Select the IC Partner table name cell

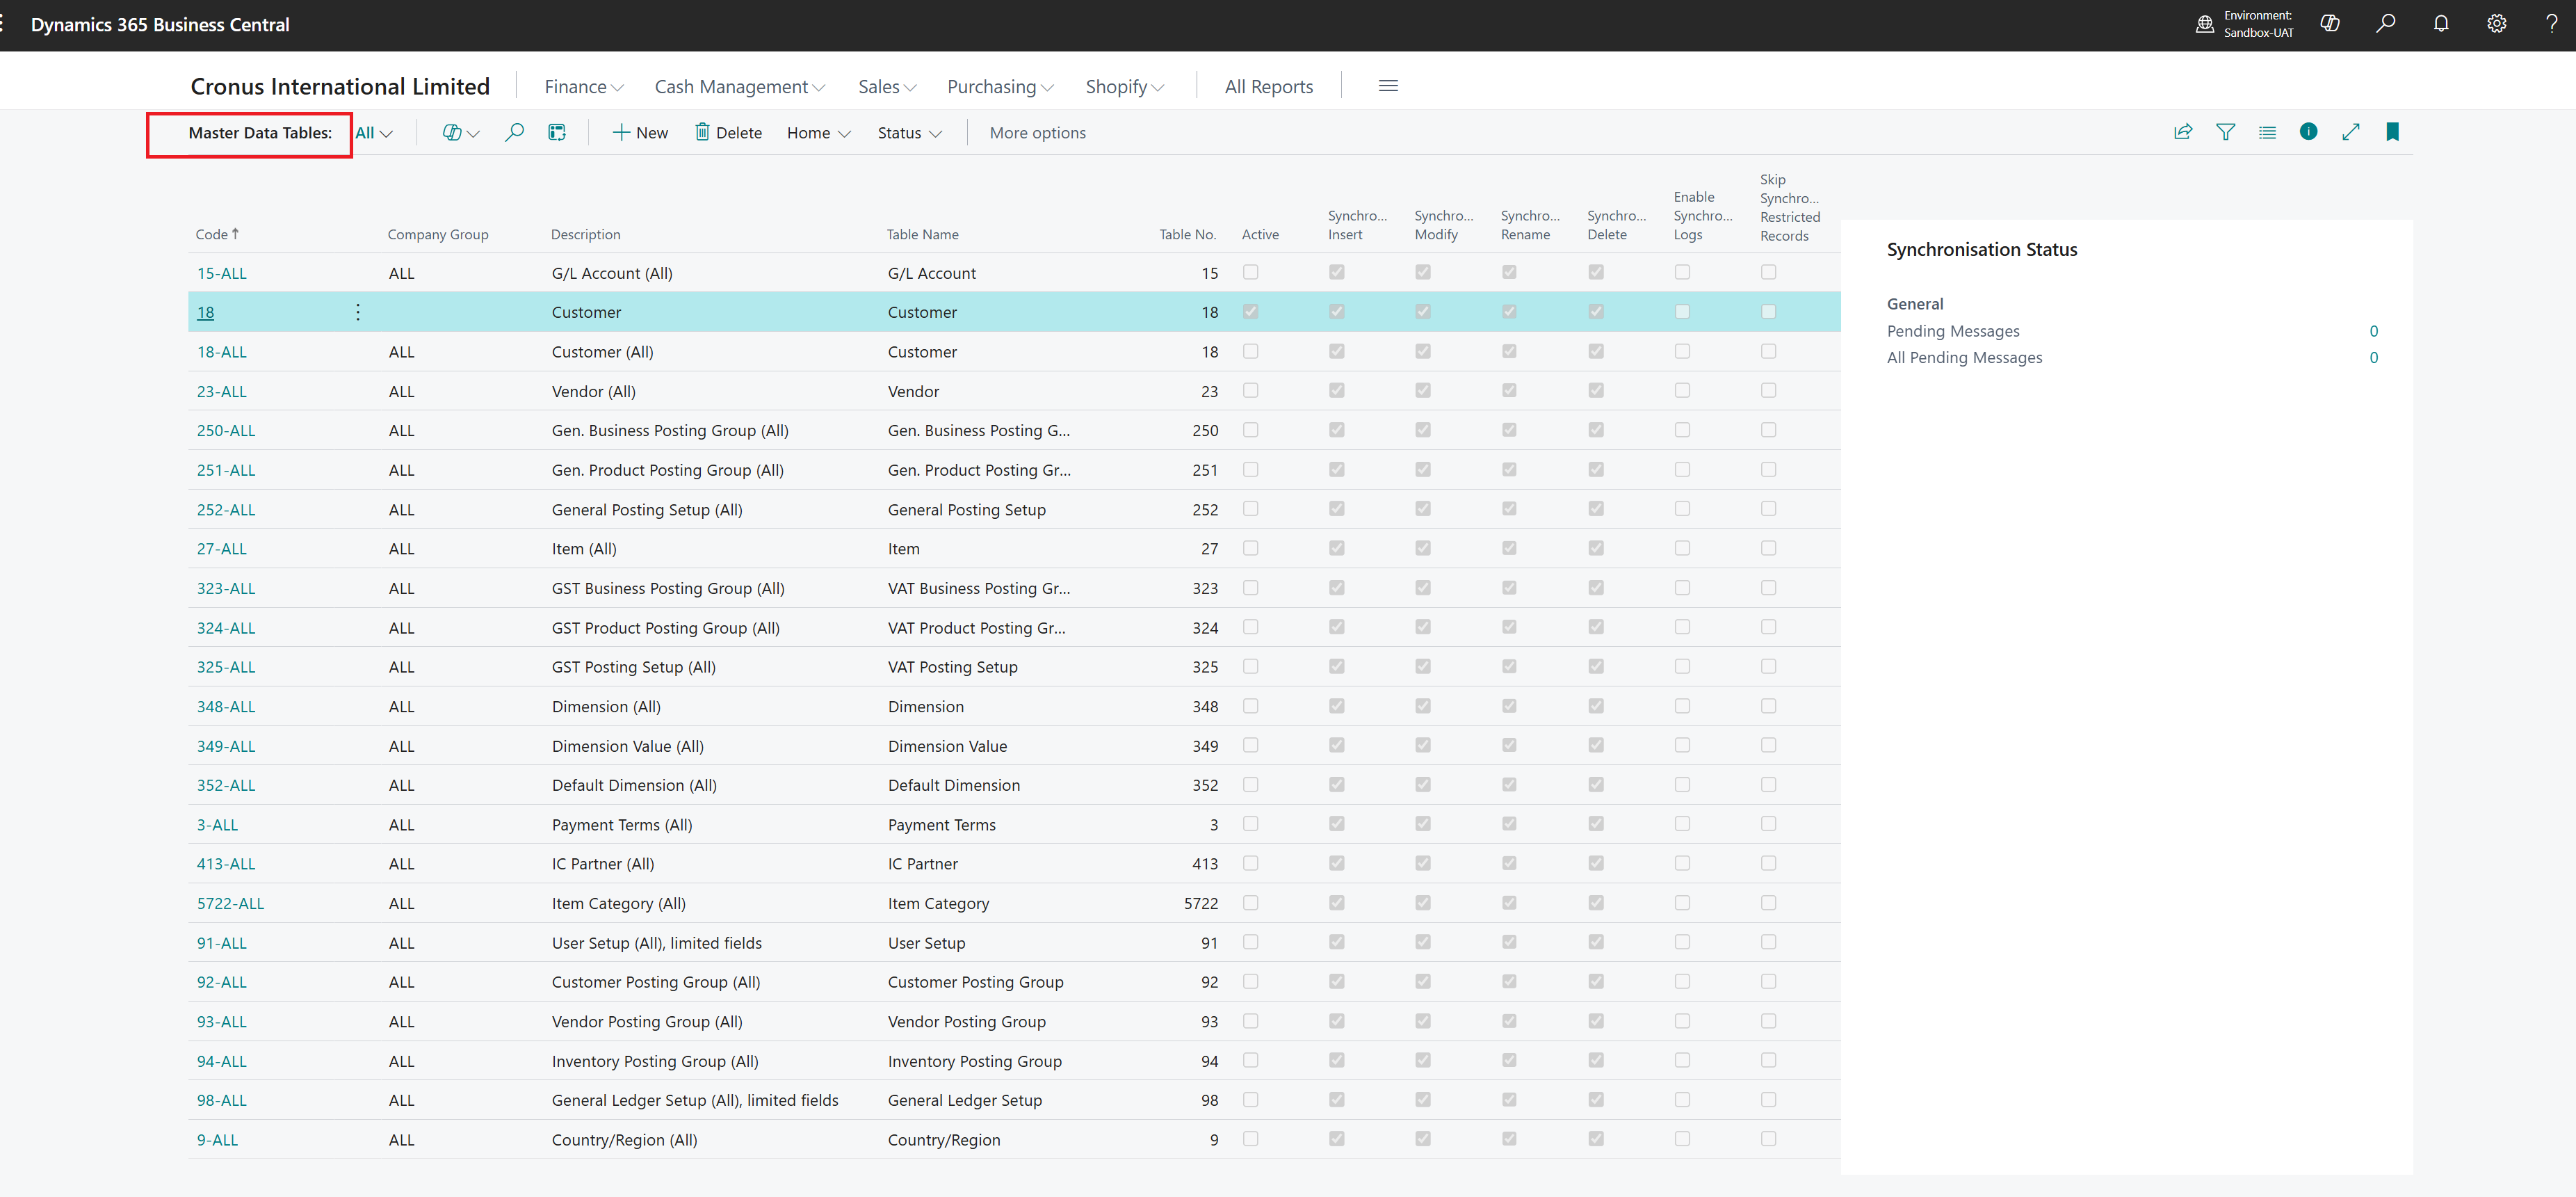pyautogui.click(x=922, y=864)
